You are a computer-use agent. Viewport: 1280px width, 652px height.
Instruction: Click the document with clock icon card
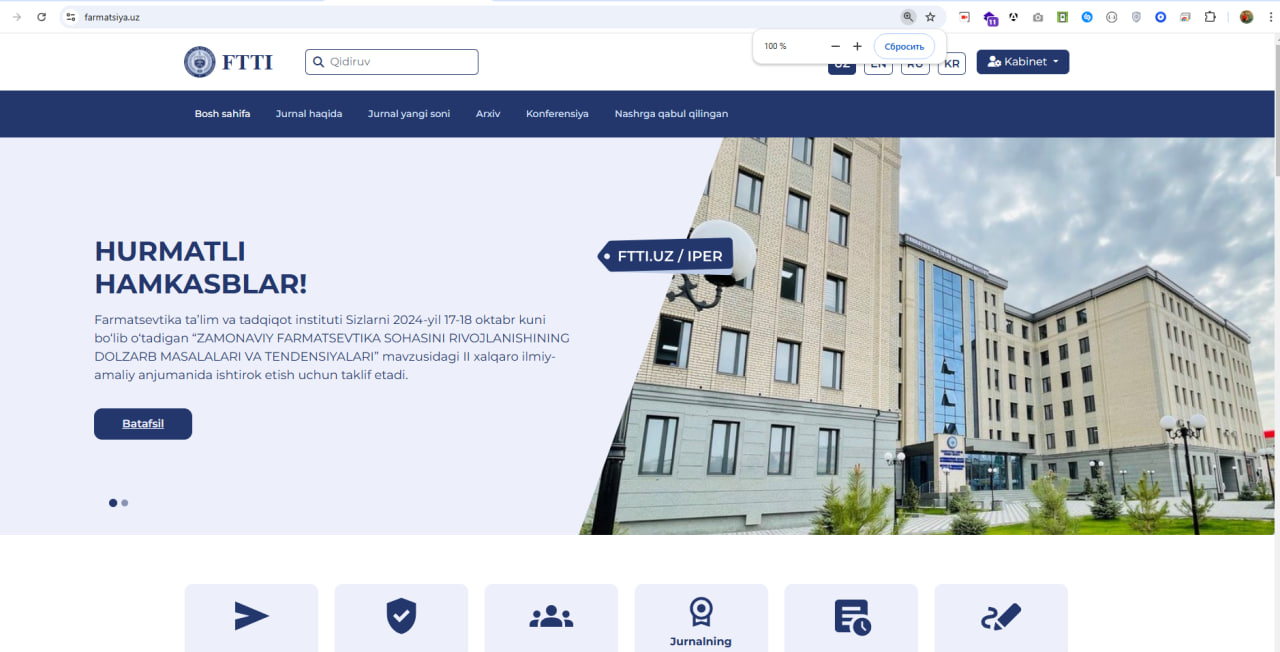pyautogui.click(x=851, y=617)
